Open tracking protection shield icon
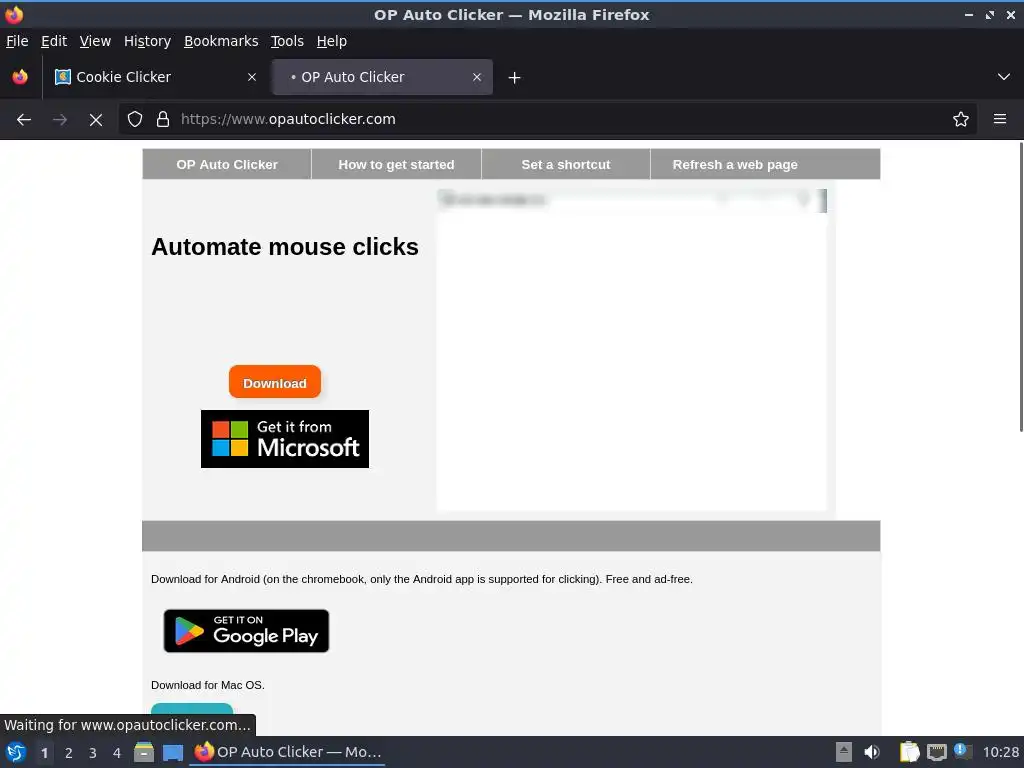 click(135, 119)
